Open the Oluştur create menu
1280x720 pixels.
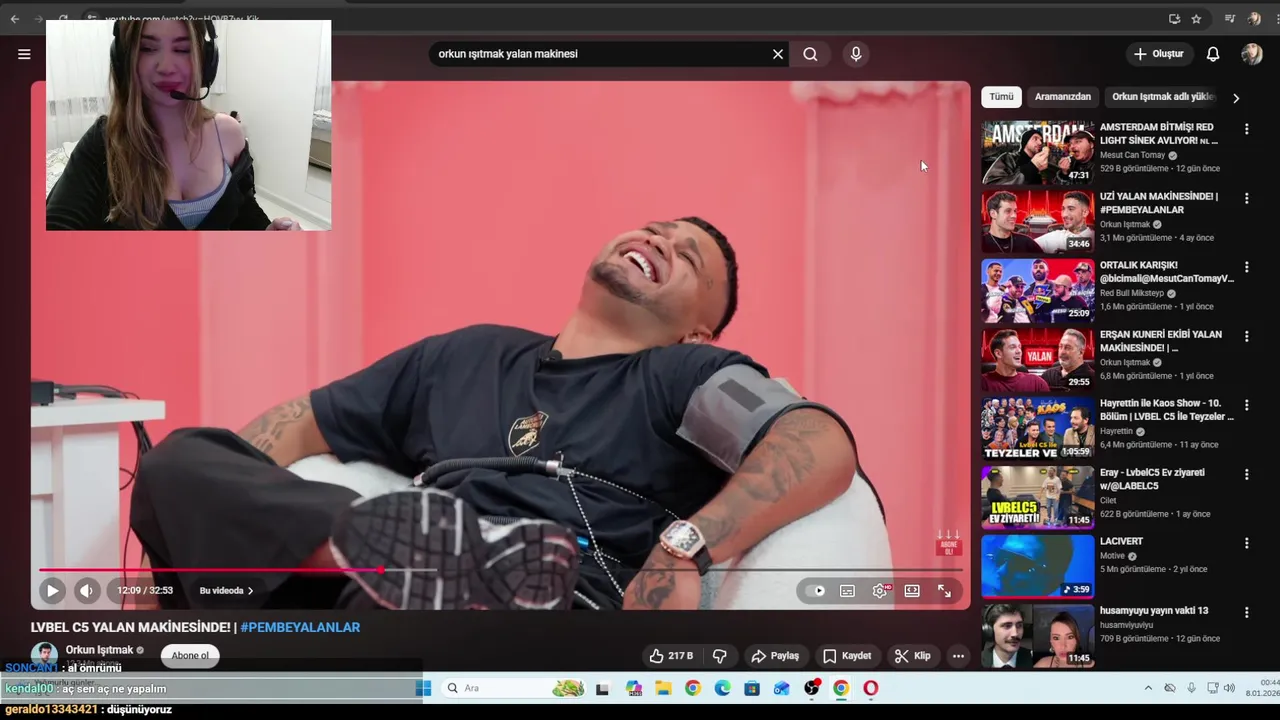[1158, 54]
